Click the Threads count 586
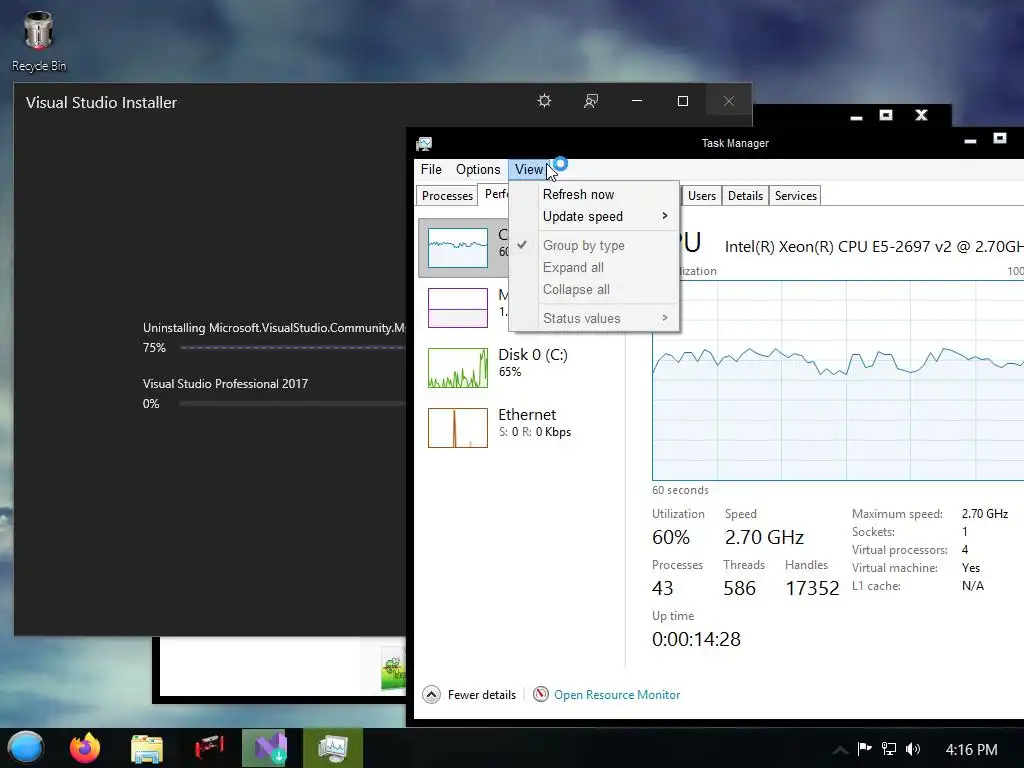 (x=739, y=588)
